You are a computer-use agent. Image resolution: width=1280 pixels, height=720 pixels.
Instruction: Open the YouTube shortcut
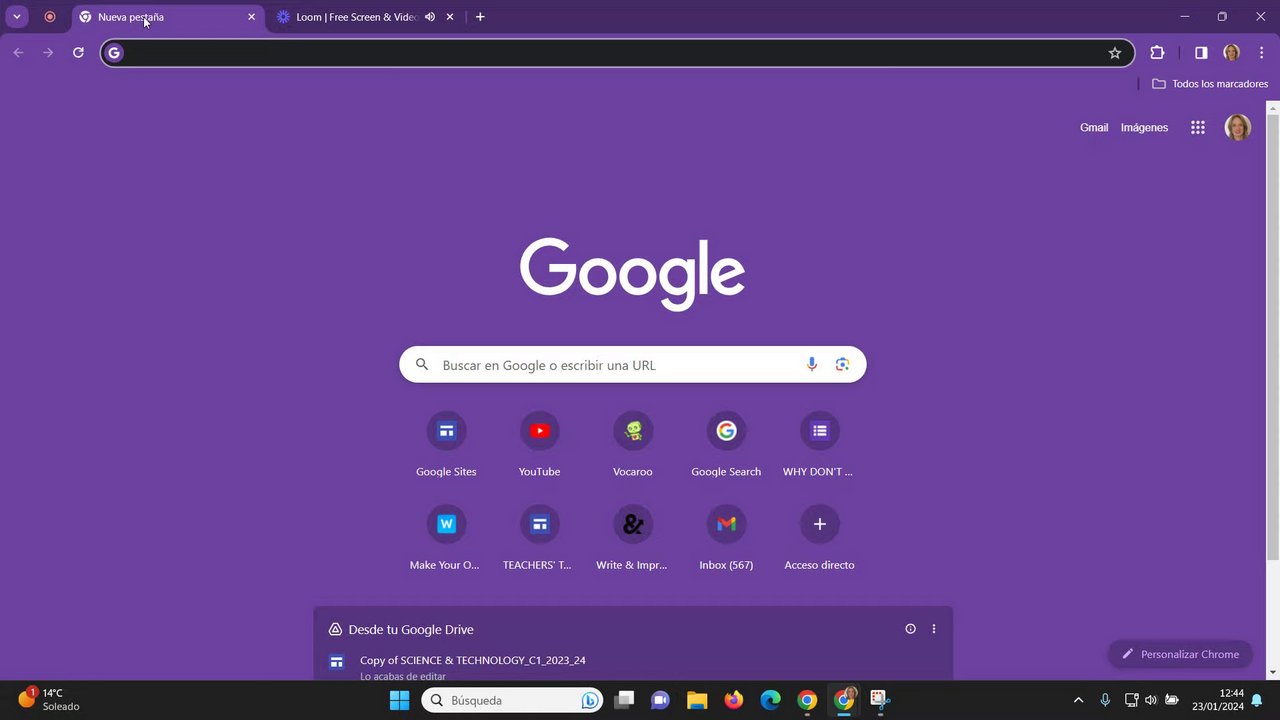point(539,445)
